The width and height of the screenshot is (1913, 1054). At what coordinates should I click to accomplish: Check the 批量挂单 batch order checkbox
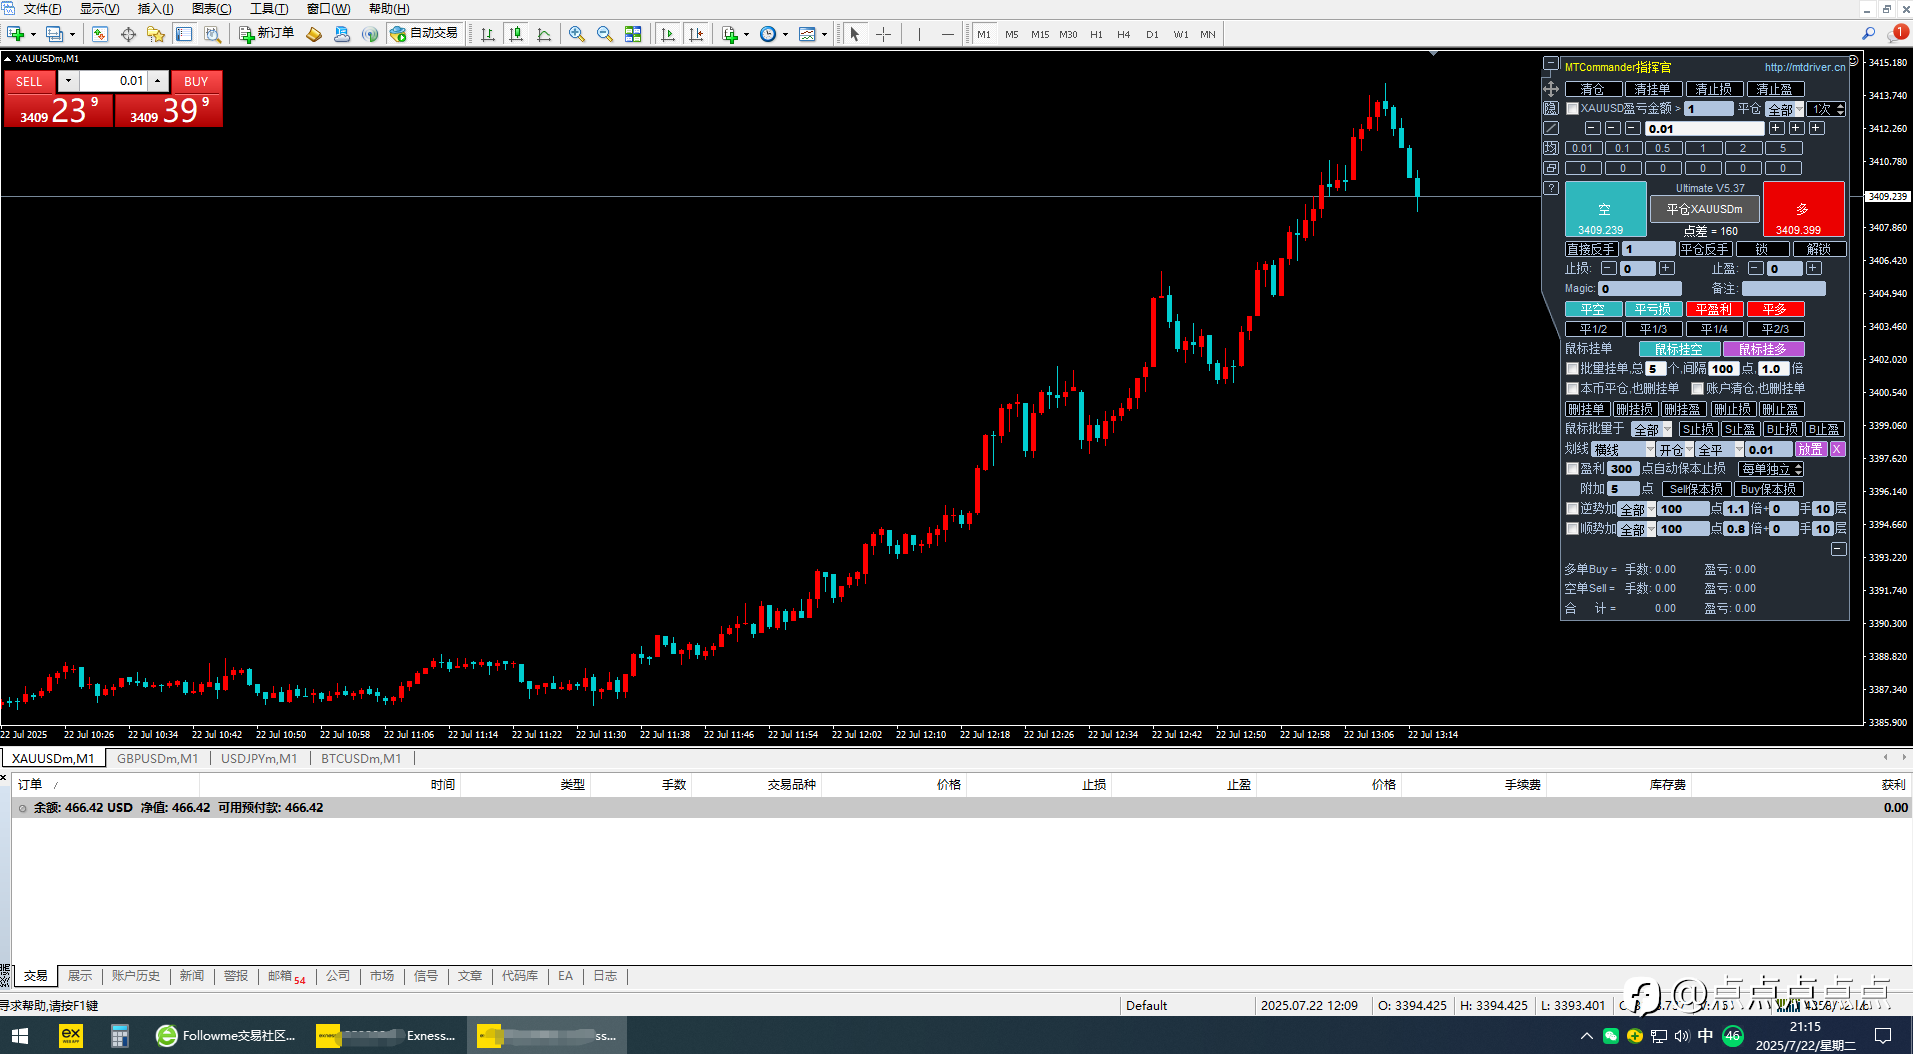coord(1572,369)
